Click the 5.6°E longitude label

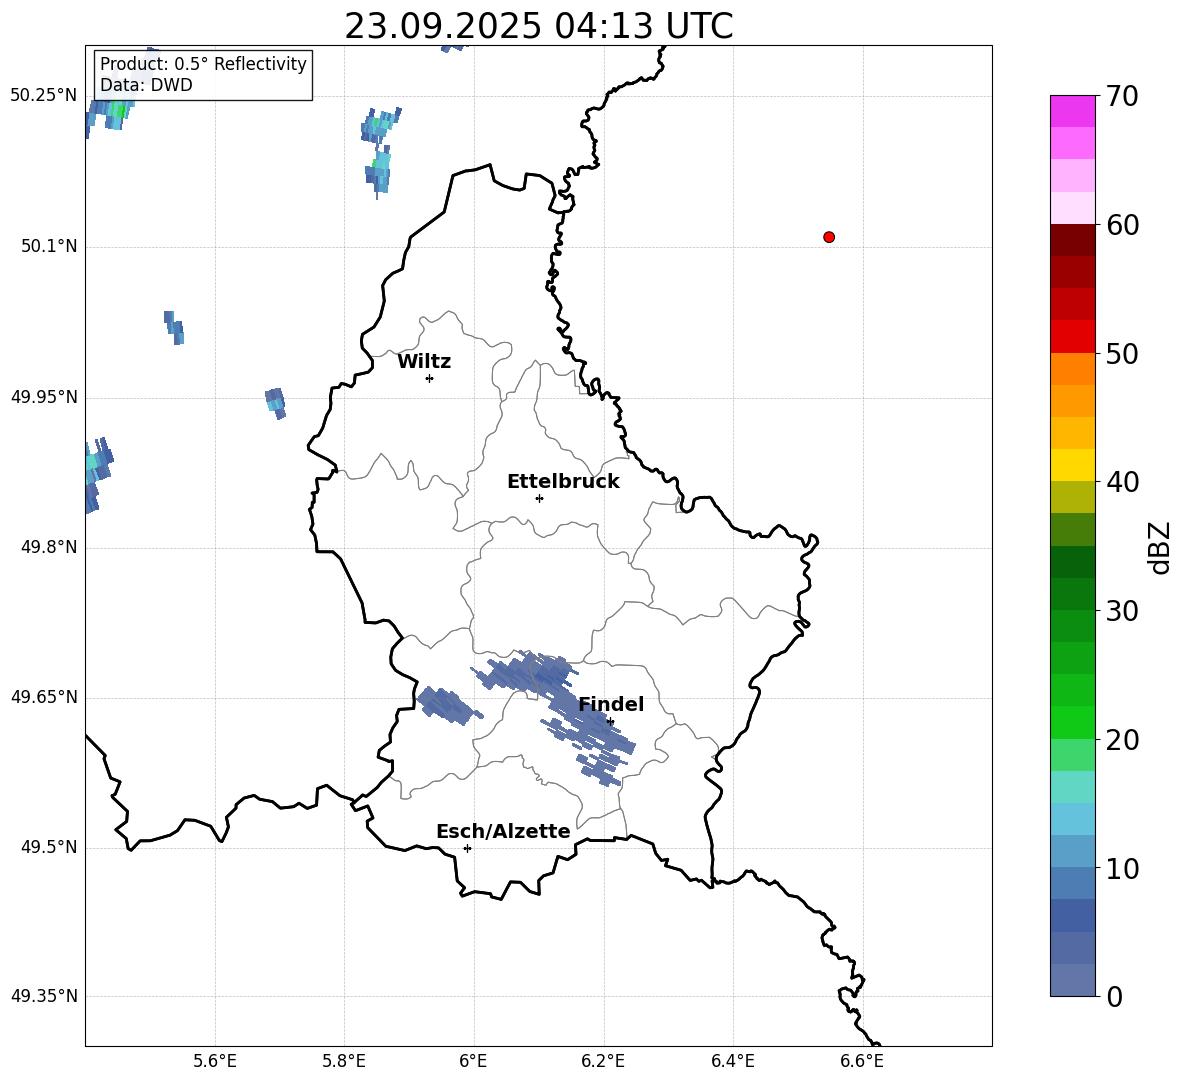pos(215,1061)
